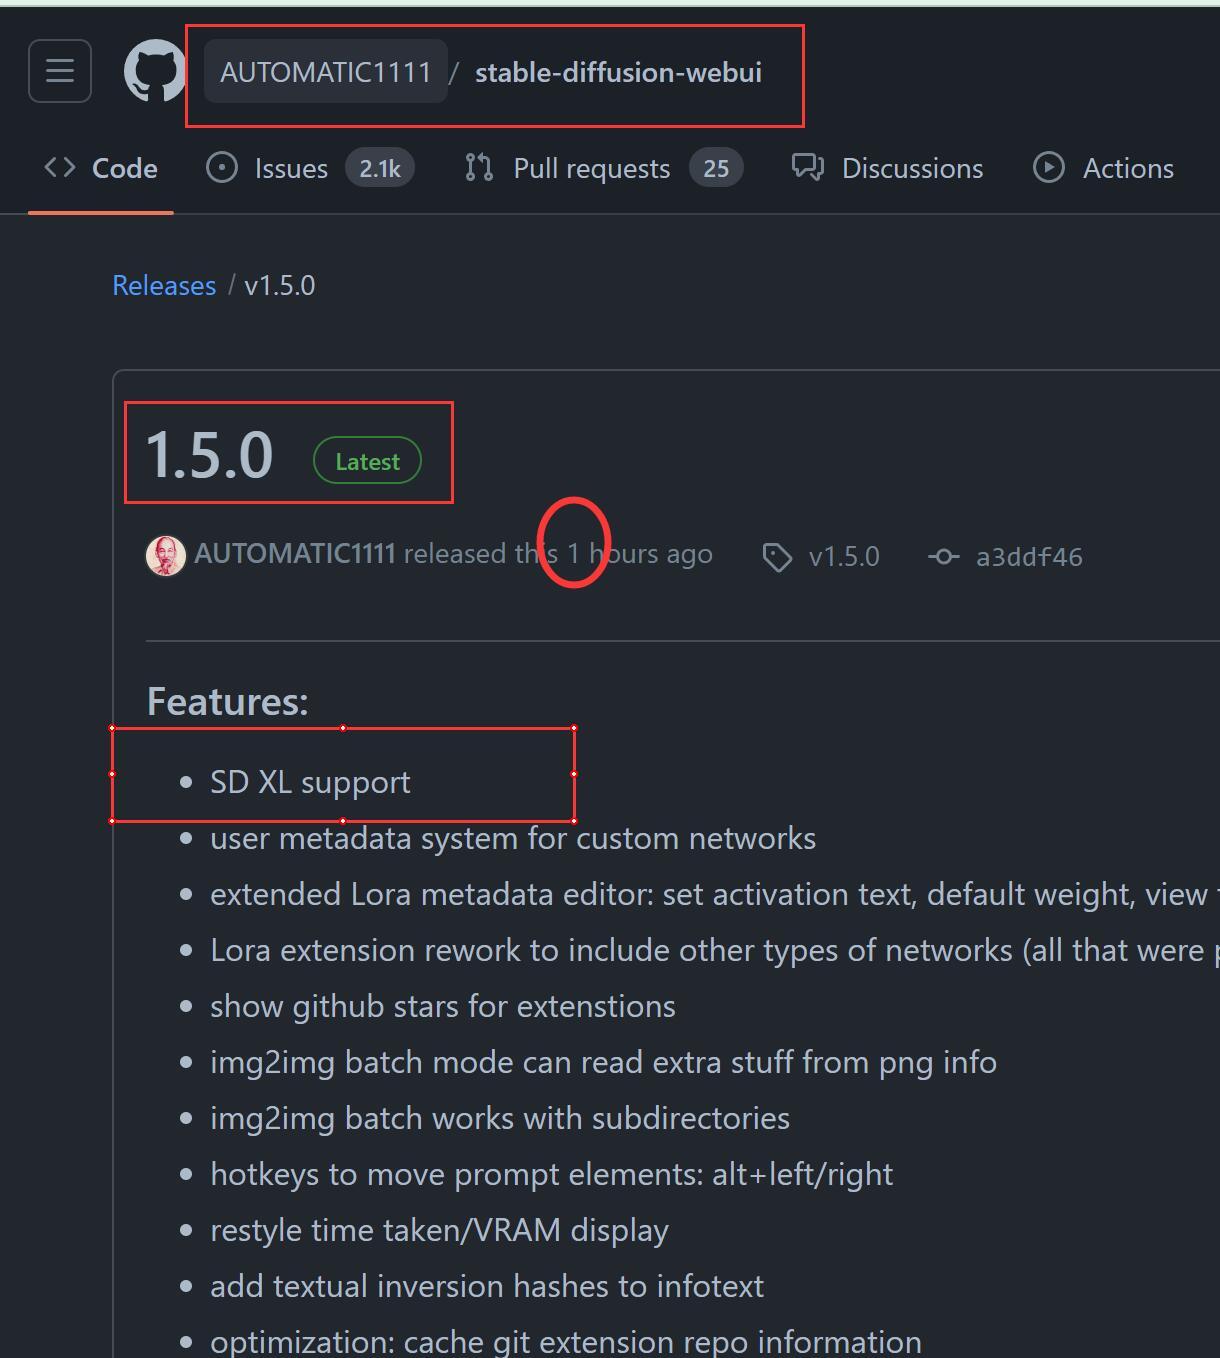Click the v1.5.0 breadcrumb text
This screenshot has height=1358, width=1220.
point(280,285)
